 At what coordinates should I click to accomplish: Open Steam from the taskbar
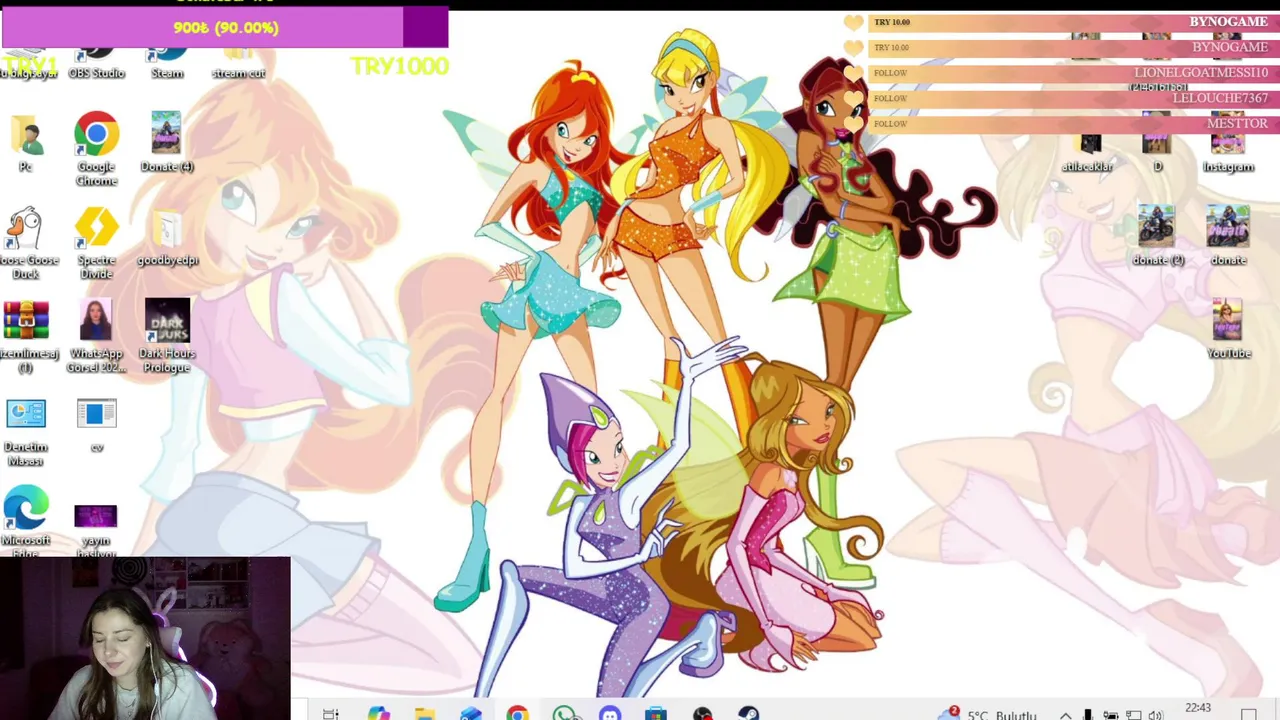pos(748,713)
